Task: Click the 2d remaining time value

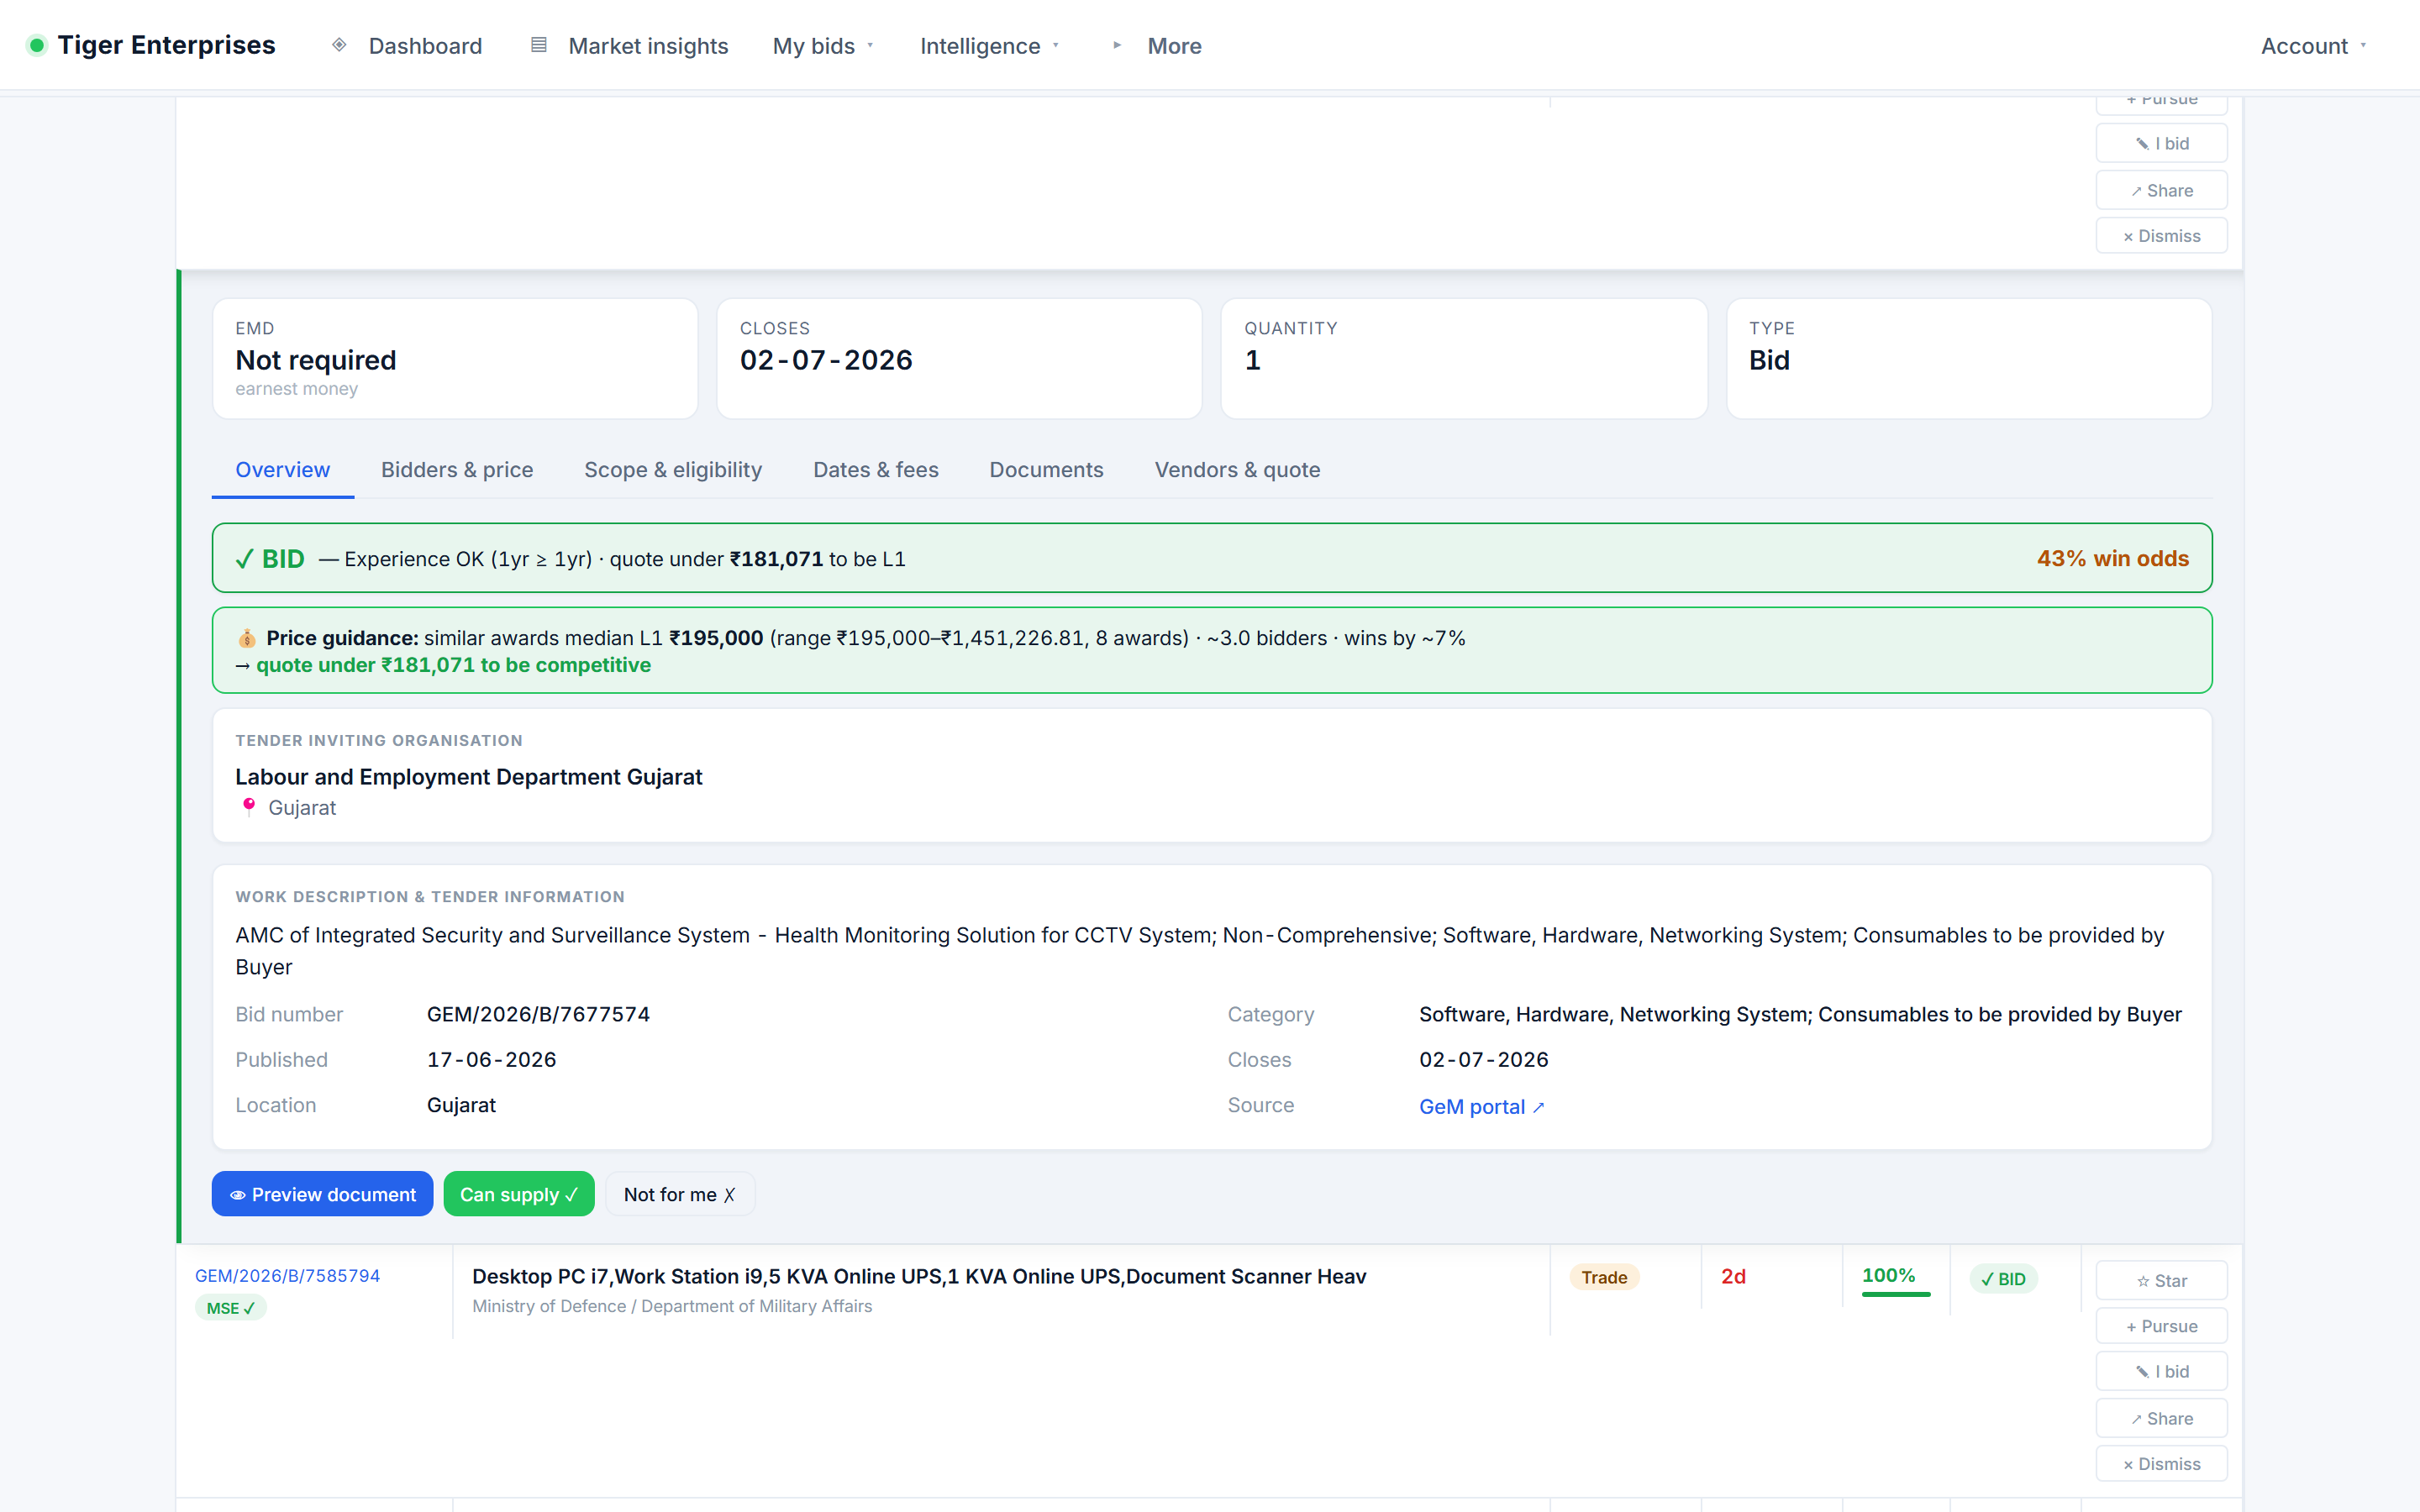Action: 1733,1277
